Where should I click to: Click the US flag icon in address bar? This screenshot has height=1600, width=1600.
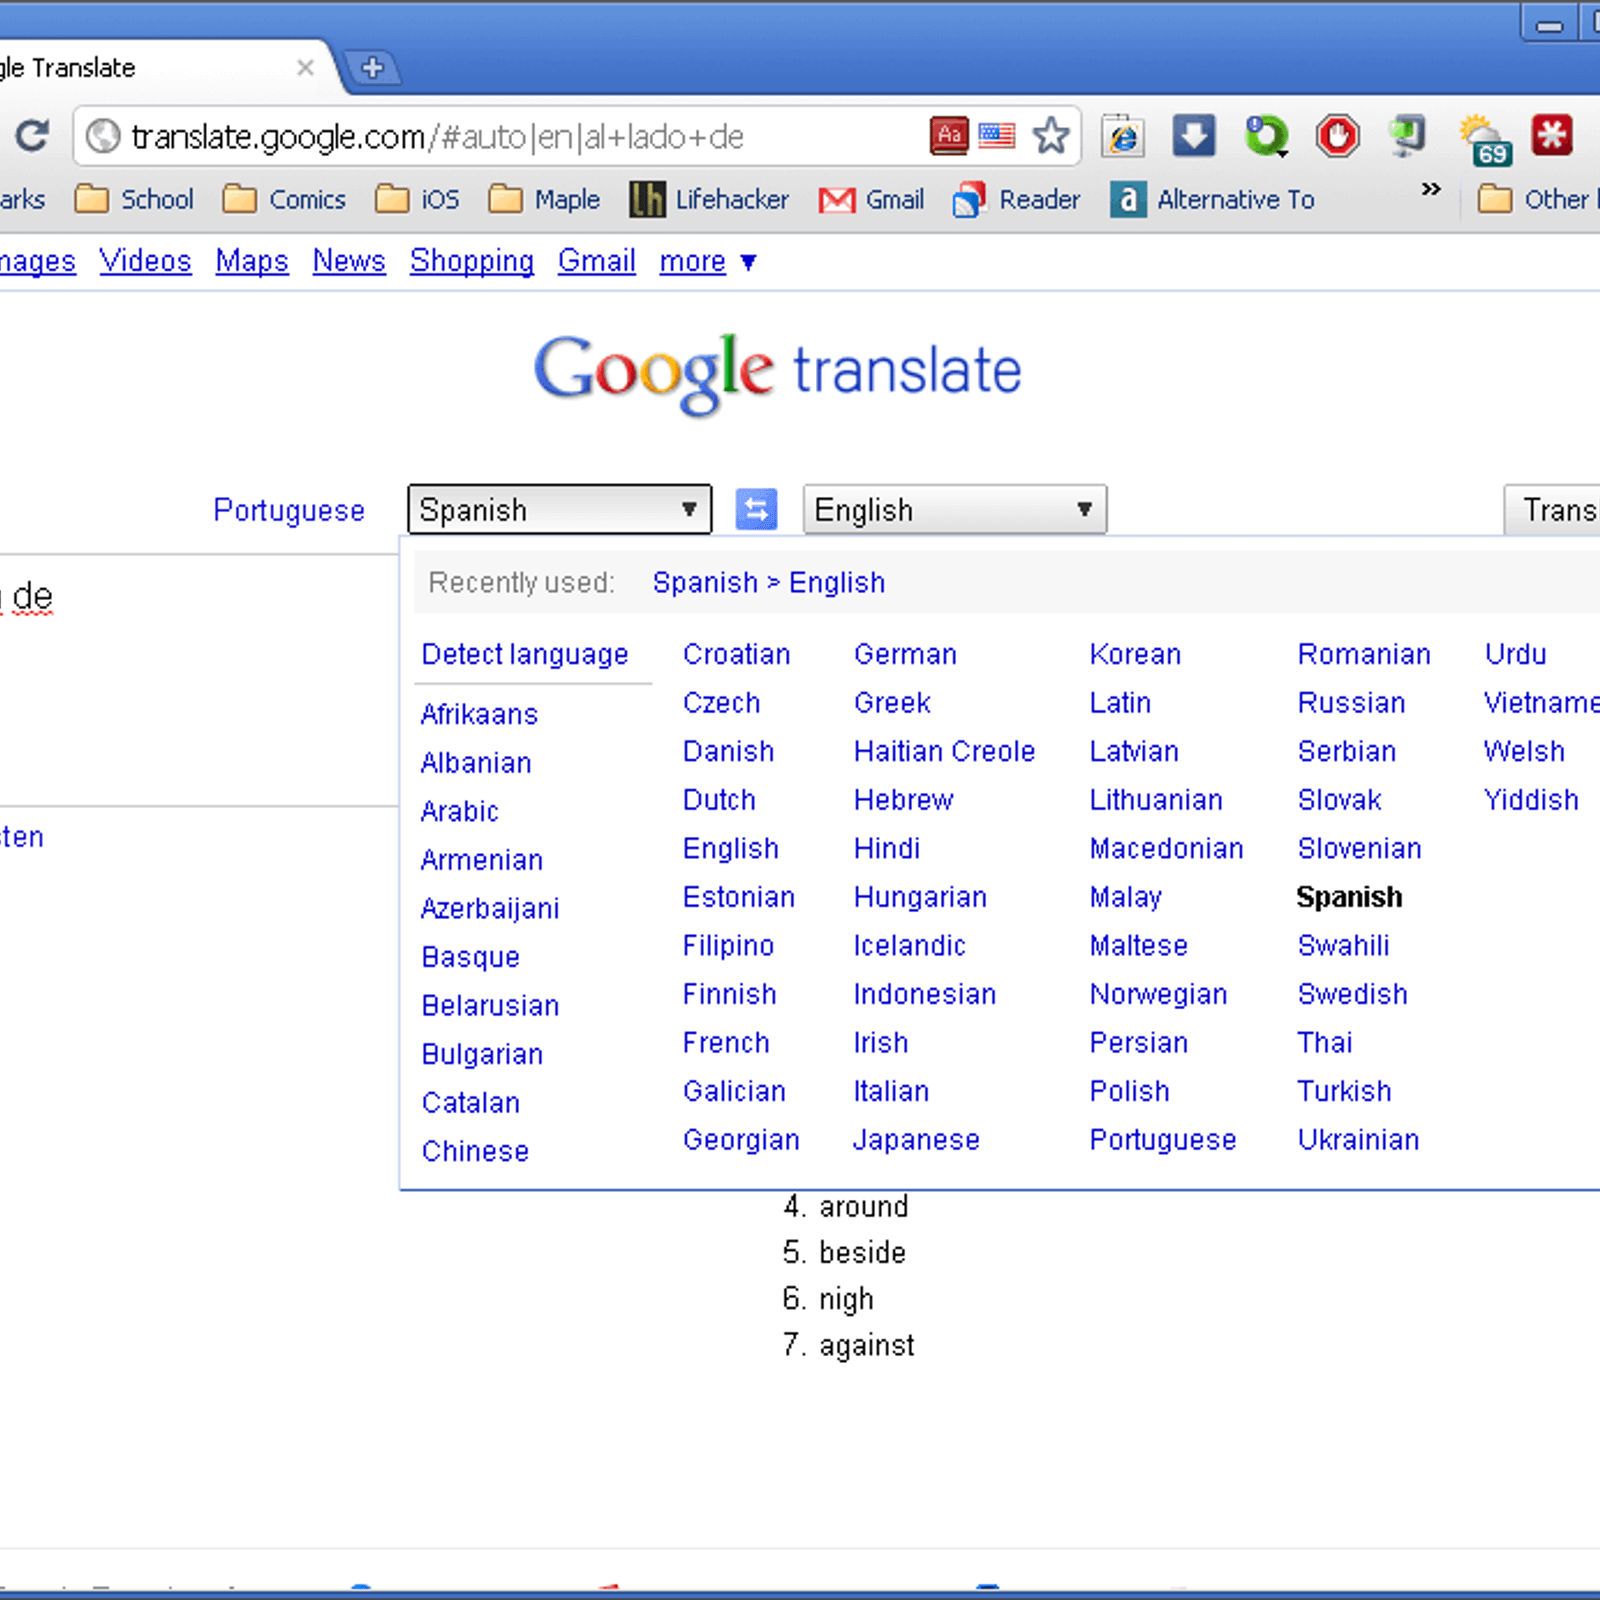click(x=997, y=135)
